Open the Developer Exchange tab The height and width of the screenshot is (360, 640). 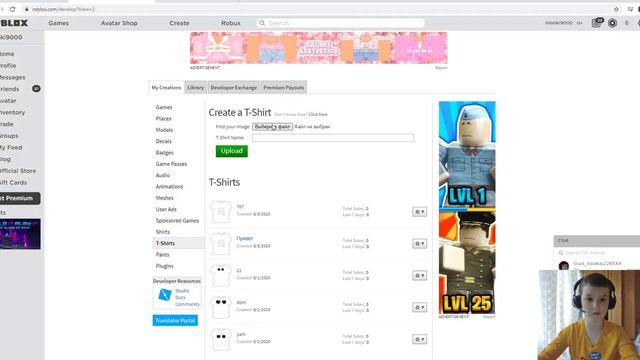233,87
